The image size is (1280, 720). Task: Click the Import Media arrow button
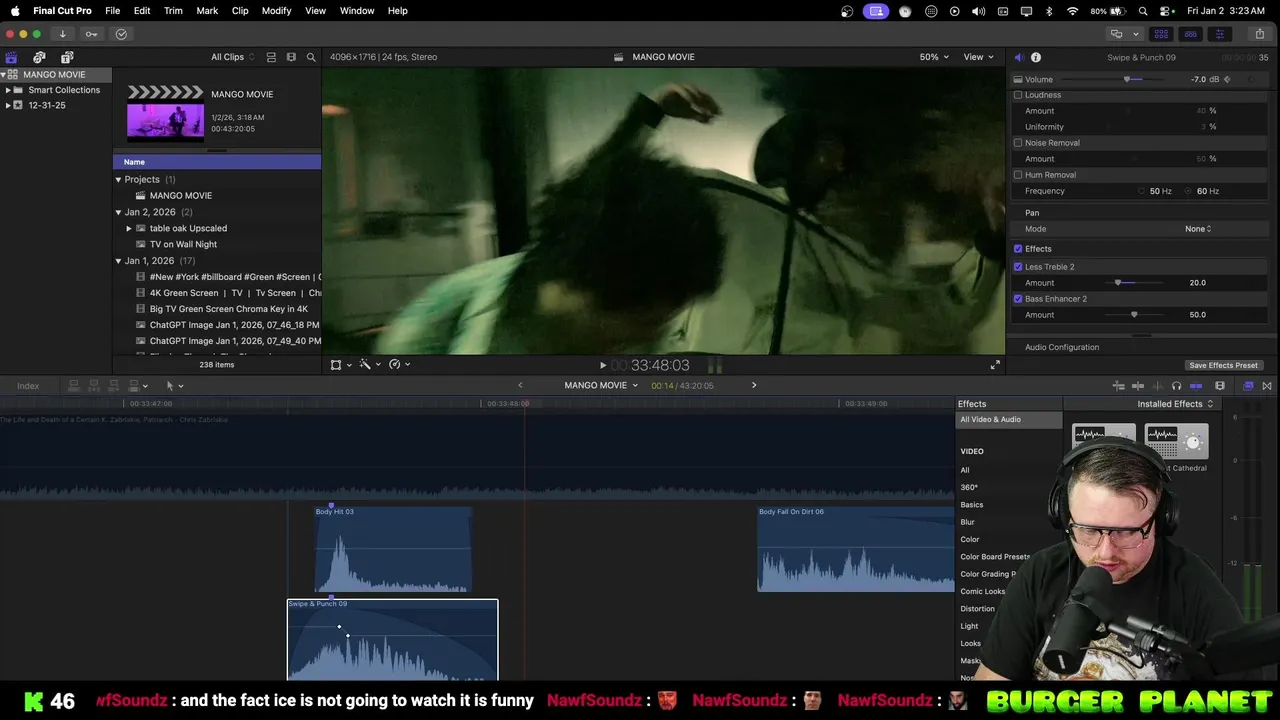click(62, 34)
